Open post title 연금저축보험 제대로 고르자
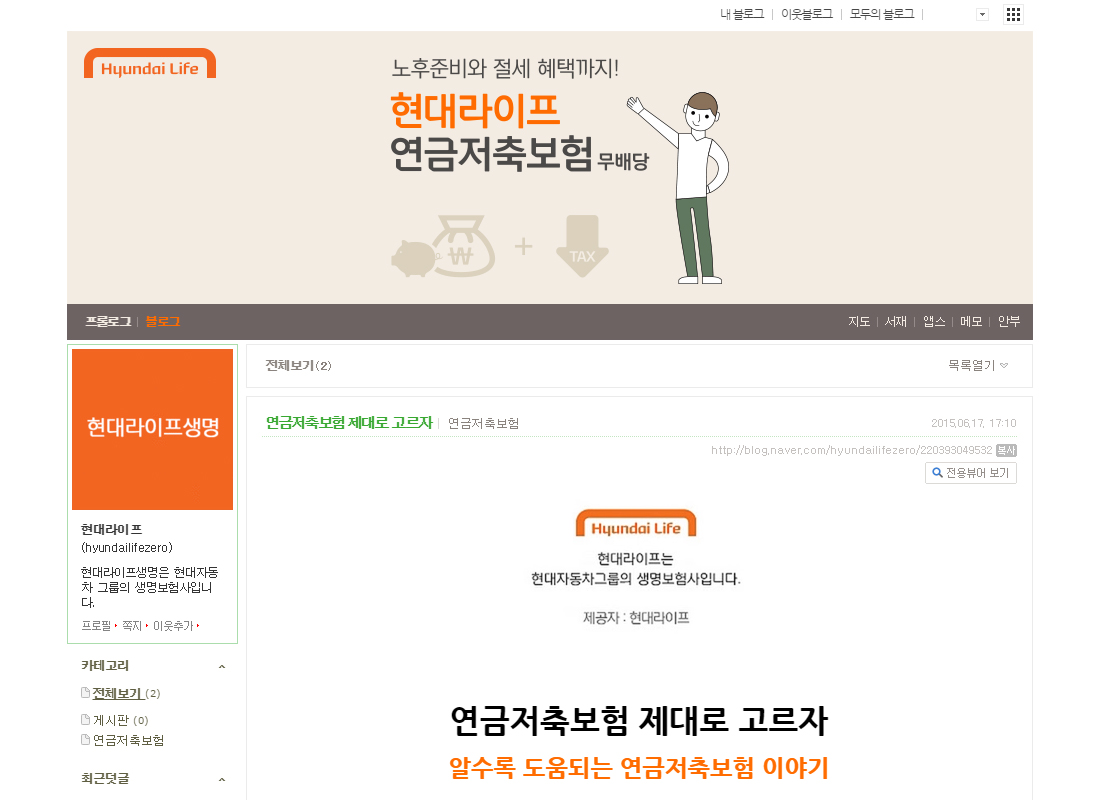1102x800 pixels. click(349, 422)
